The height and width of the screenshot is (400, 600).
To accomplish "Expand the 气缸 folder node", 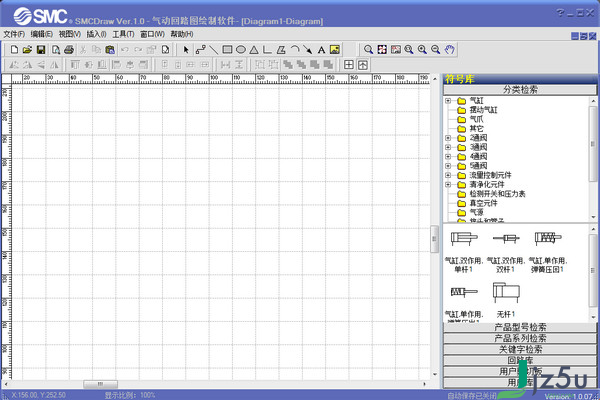I will coord(448,101).
